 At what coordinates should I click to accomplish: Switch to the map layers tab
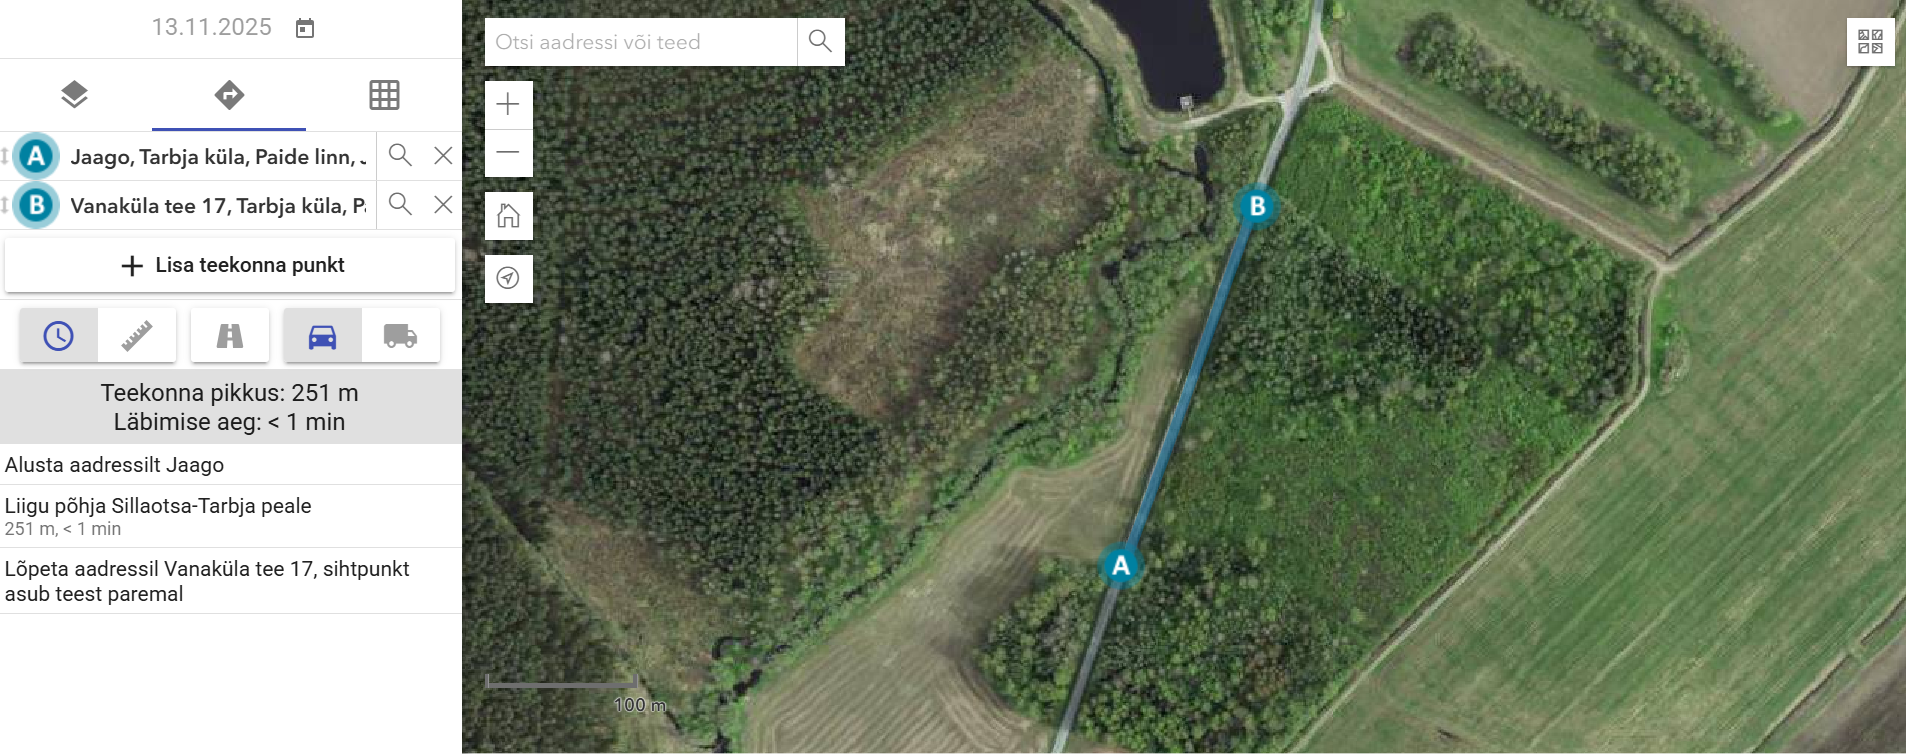point(74,95)
